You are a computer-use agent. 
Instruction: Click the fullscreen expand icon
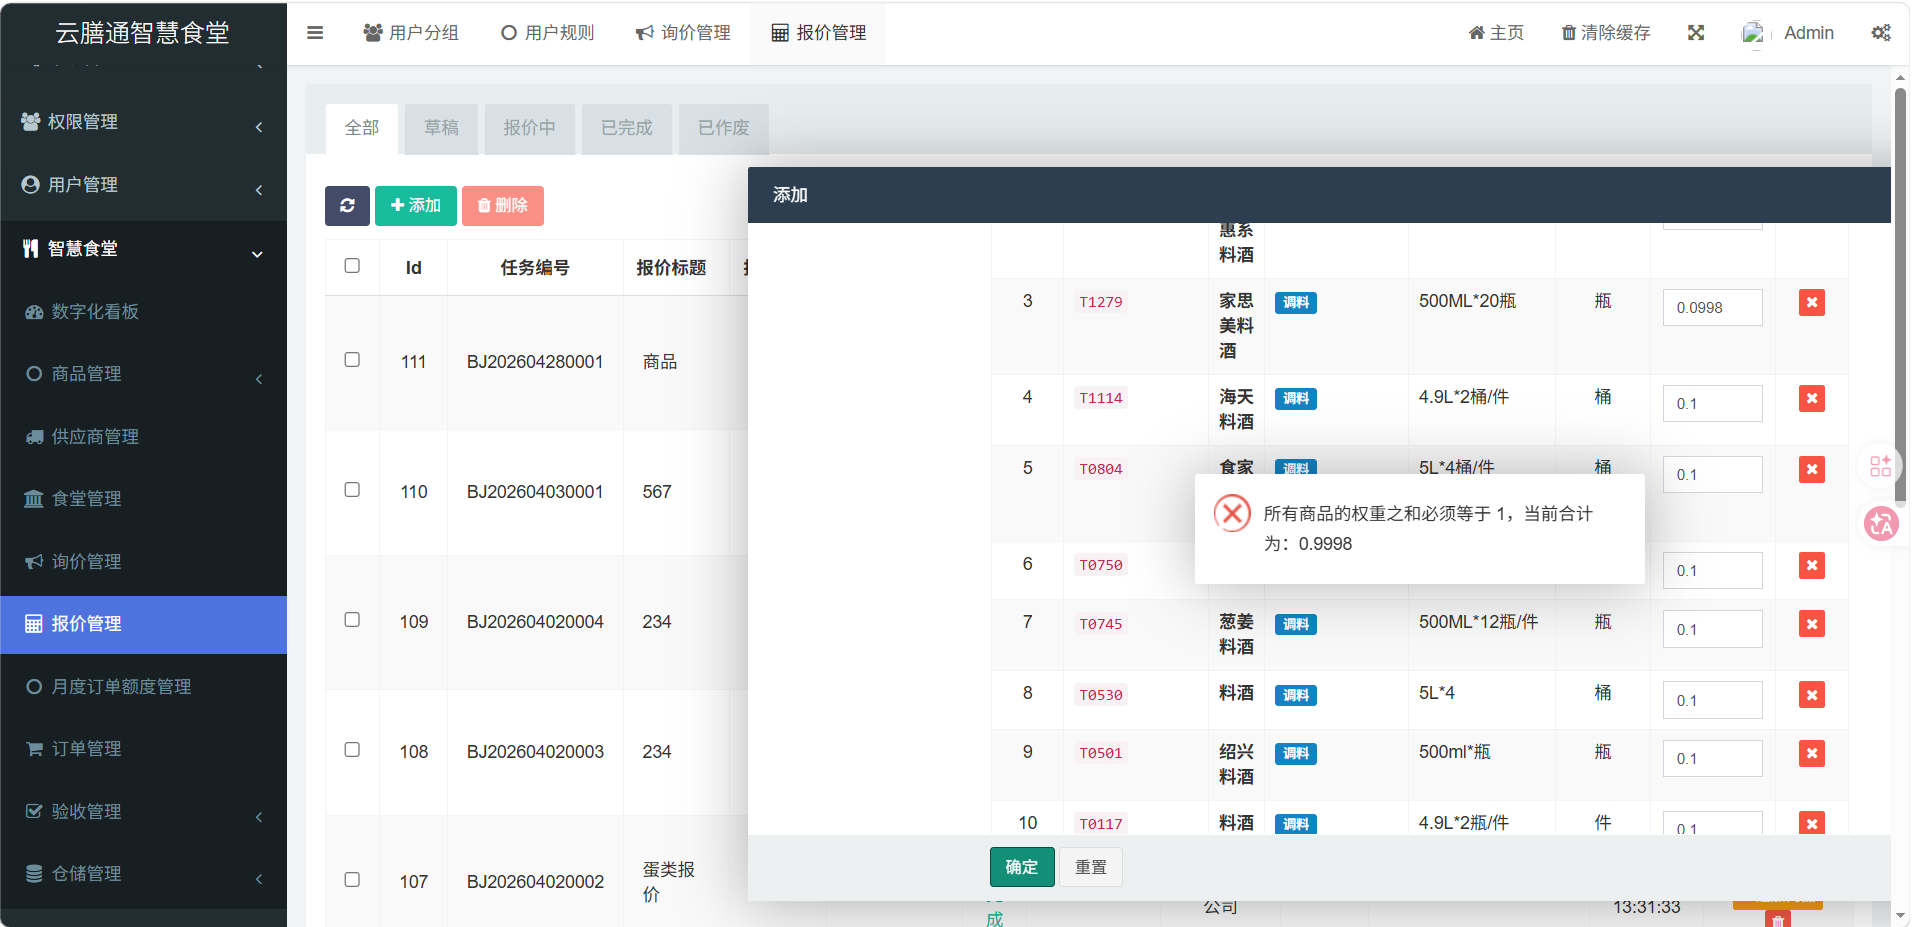pos(1696,33)
